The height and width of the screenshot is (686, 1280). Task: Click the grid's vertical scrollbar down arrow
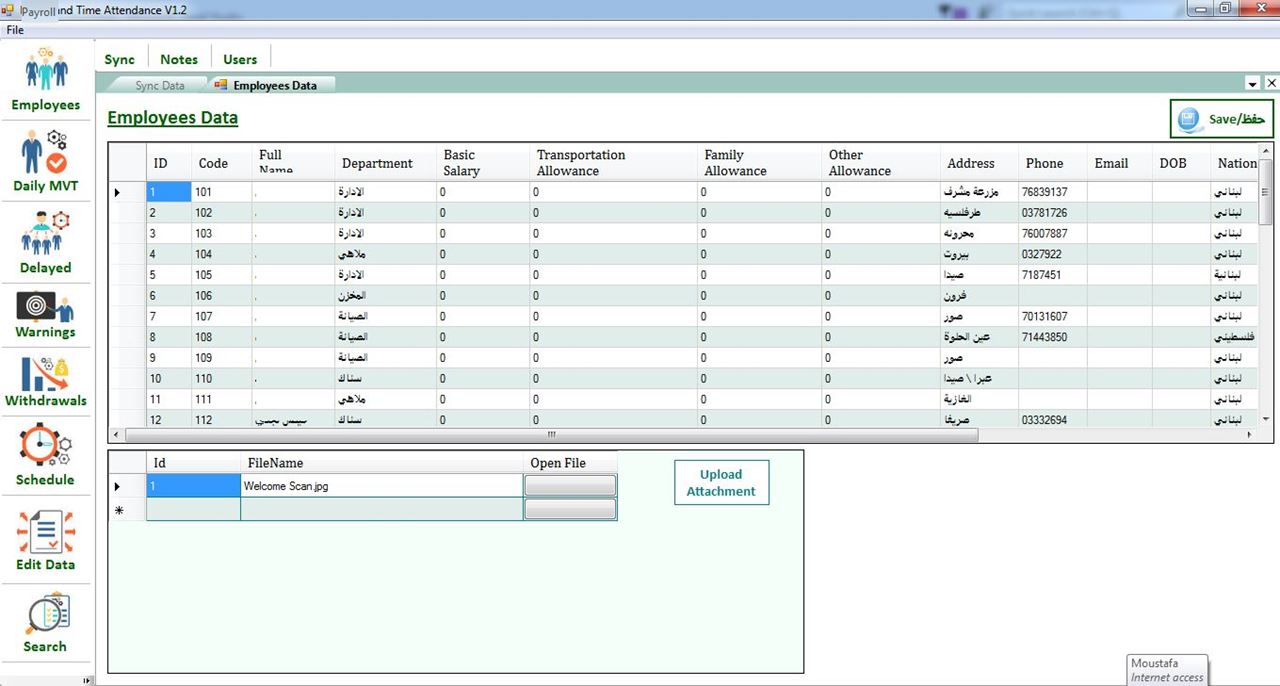1265,419
